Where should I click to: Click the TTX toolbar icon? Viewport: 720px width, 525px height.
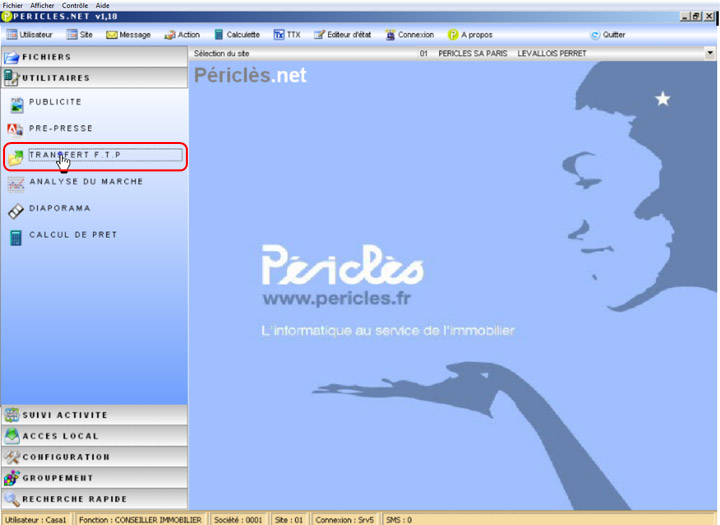point(280,35)
